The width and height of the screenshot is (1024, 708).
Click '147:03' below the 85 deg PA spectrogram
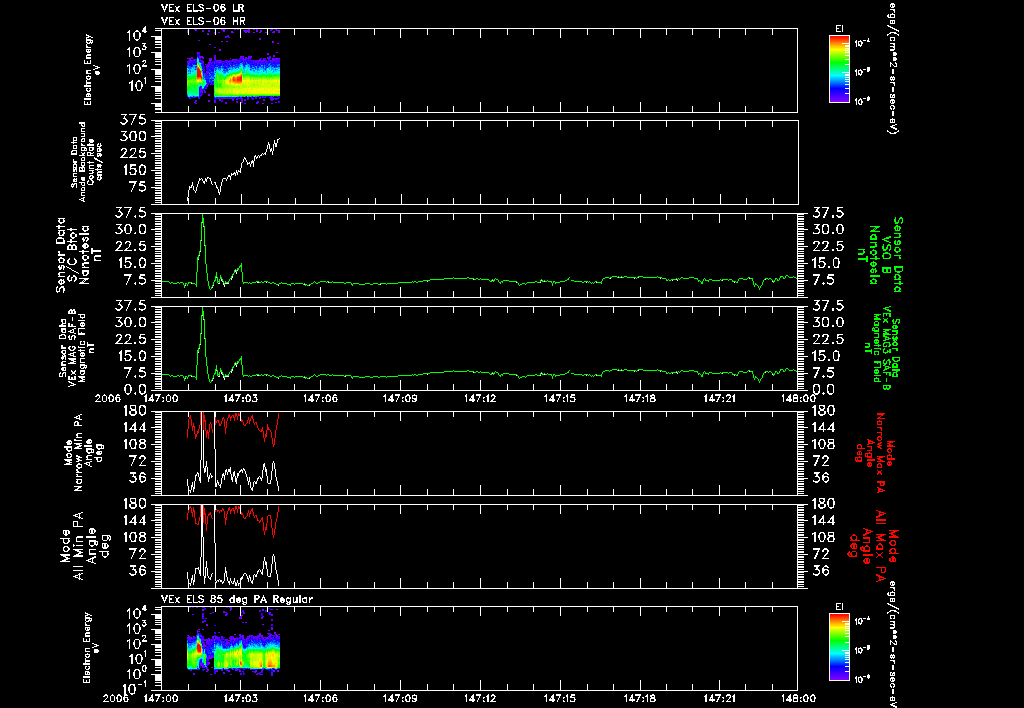[240, 698]
